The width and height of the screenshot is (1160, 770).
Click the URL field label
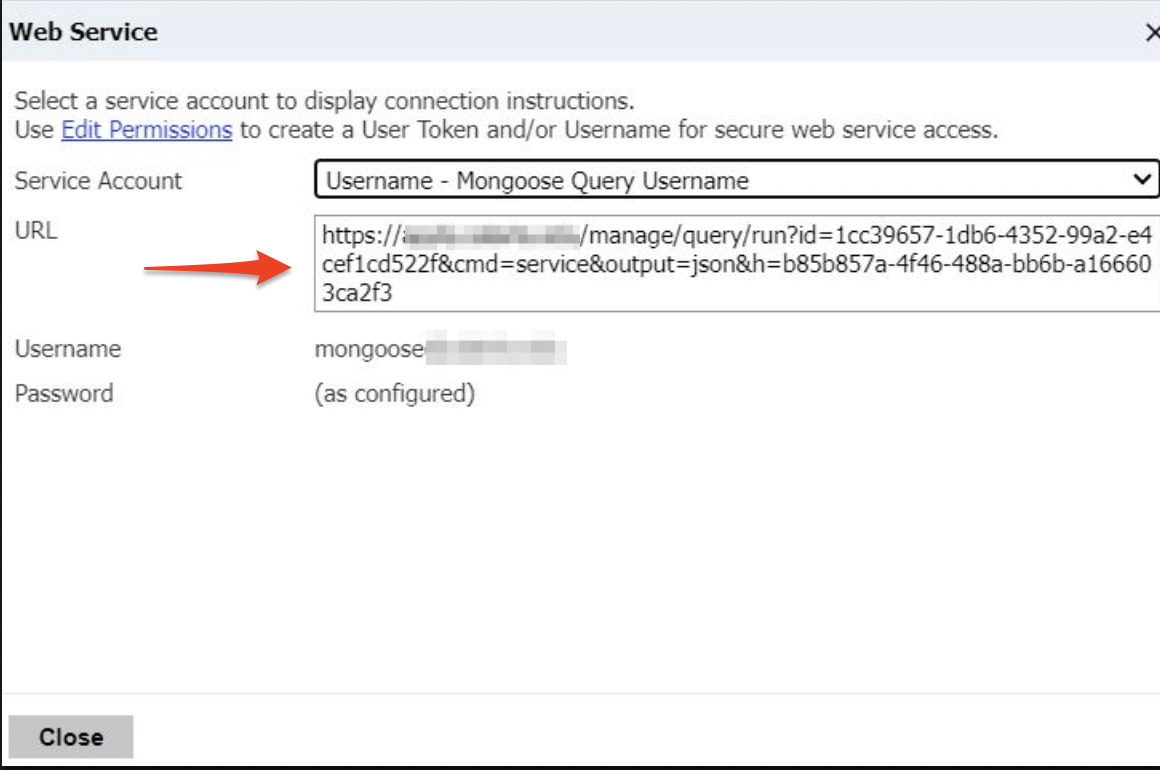[36, 231]
